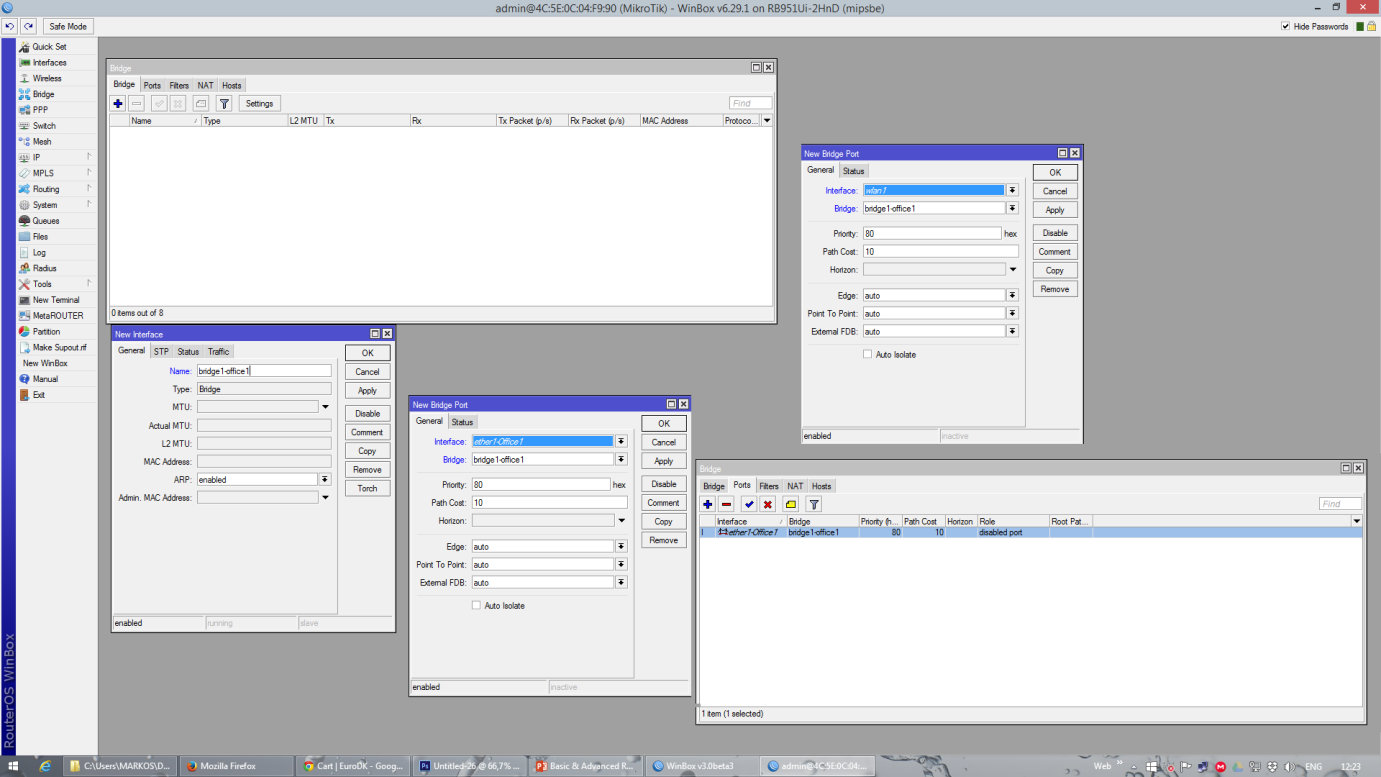Click Torch button in New Interface
The width and height of the screenshot is (1381, 777).
[x=367, y=489]
